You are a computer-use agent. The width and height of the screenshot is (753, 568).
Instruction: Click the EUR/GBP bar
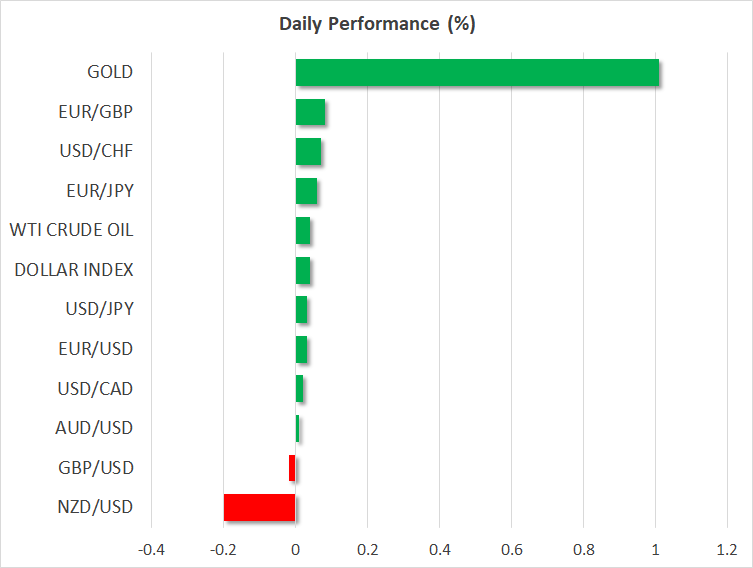(310, 112)
